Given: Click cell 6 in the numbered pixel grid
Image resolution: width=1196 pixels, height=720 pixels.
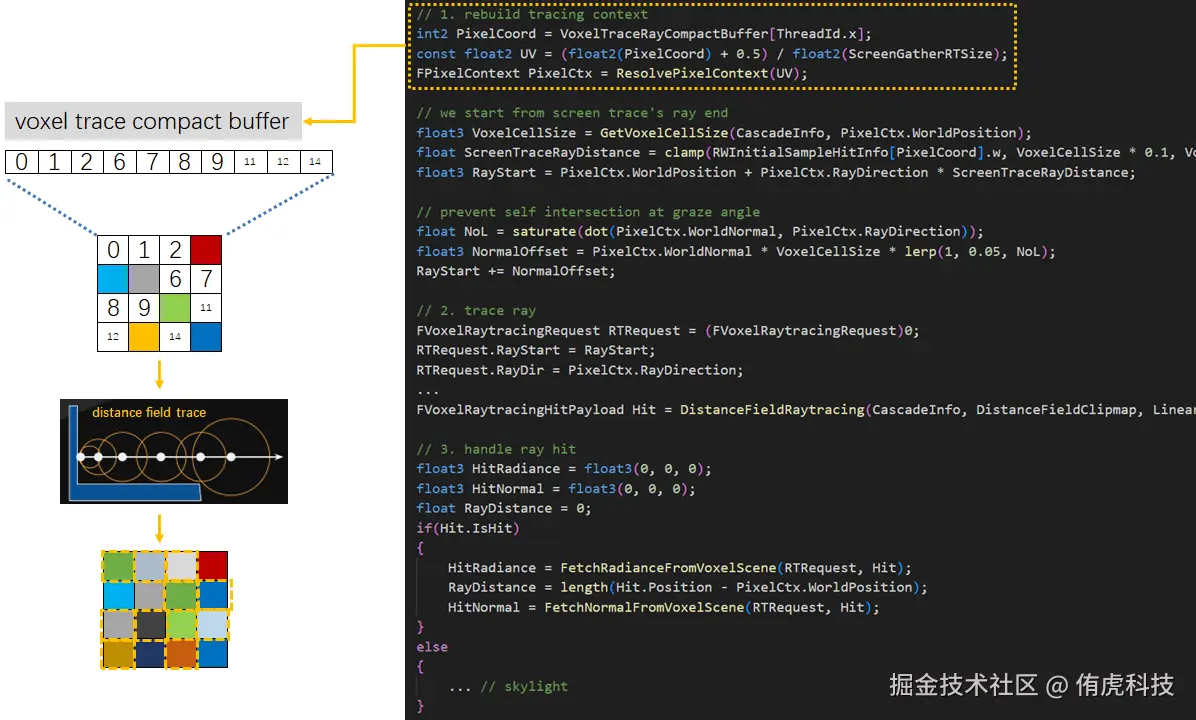Looking at the screenshot, I should [x=175, y=279].
